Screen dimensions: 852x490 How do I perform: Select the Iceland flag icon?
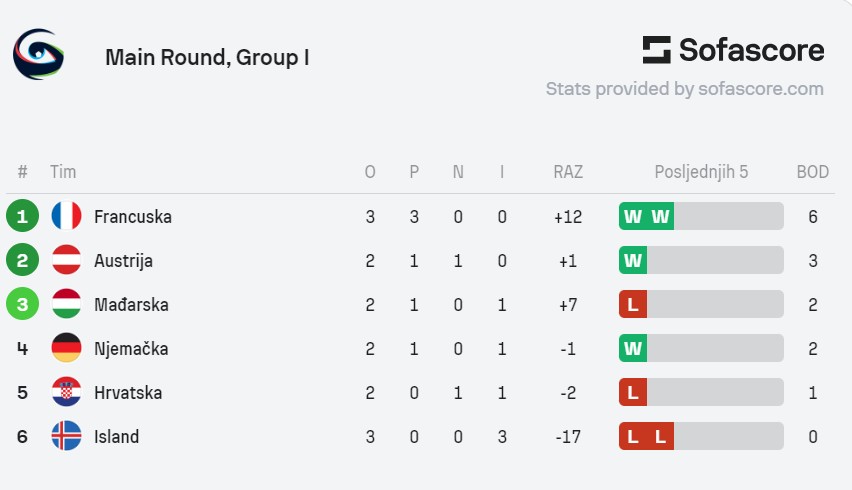point(66,436)
